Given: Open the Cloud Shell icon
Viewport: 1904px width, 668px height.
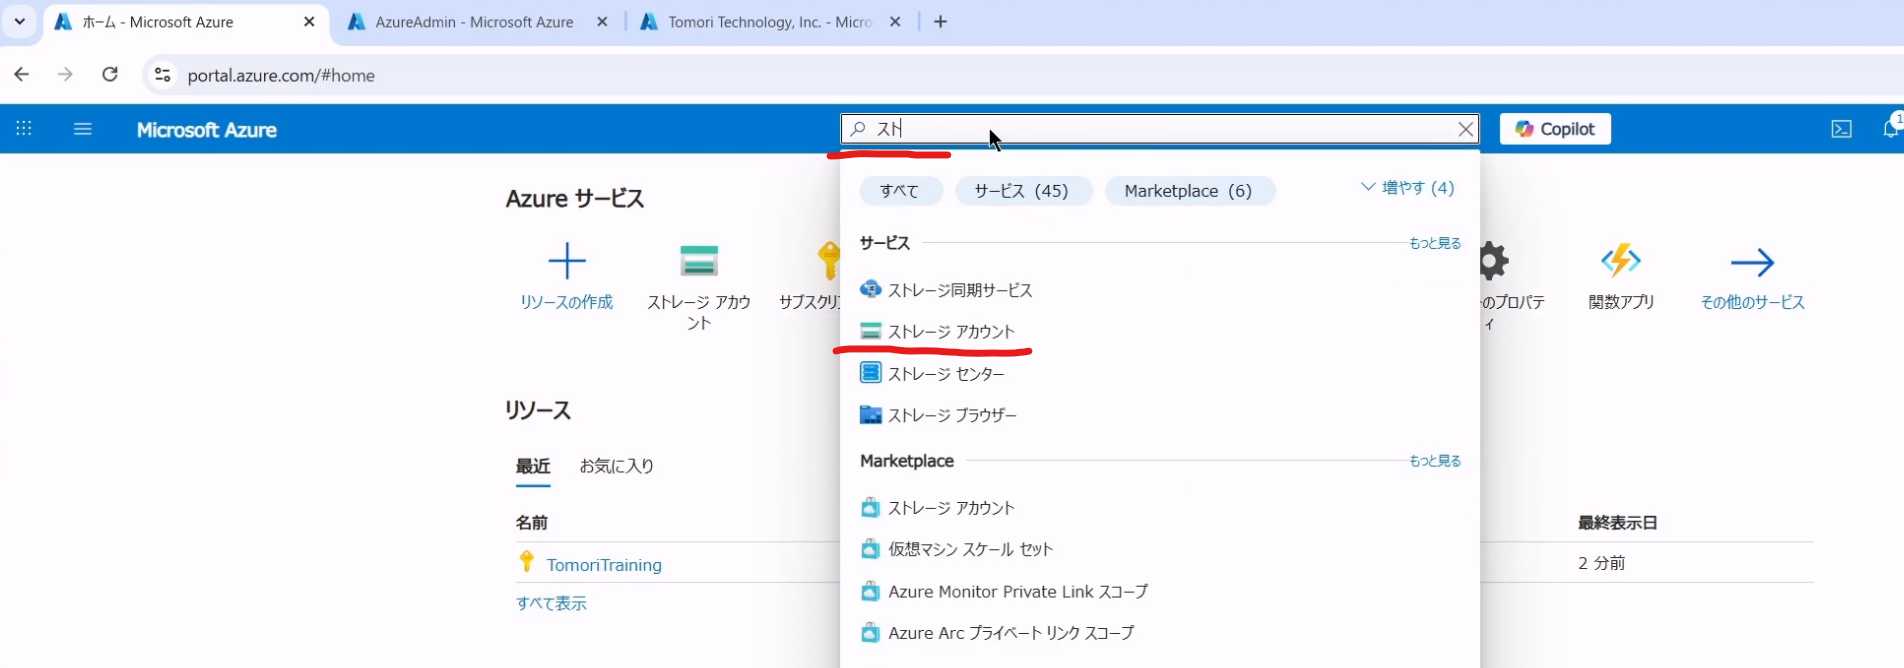Looking at the screenshot, I should tap(1841, 129).
